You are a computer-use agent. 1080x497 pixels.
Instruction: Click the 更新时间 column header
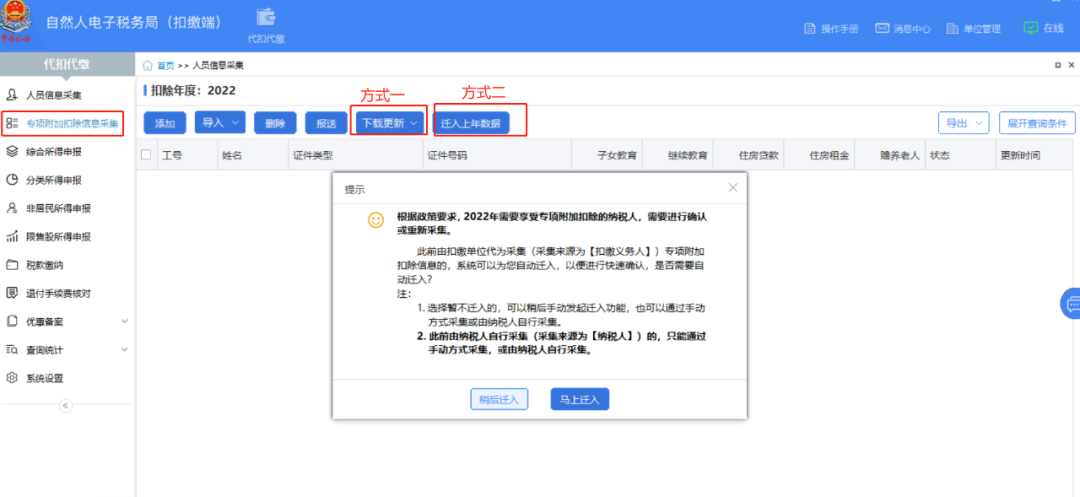pyautogui.click(x=1036, y=156)
